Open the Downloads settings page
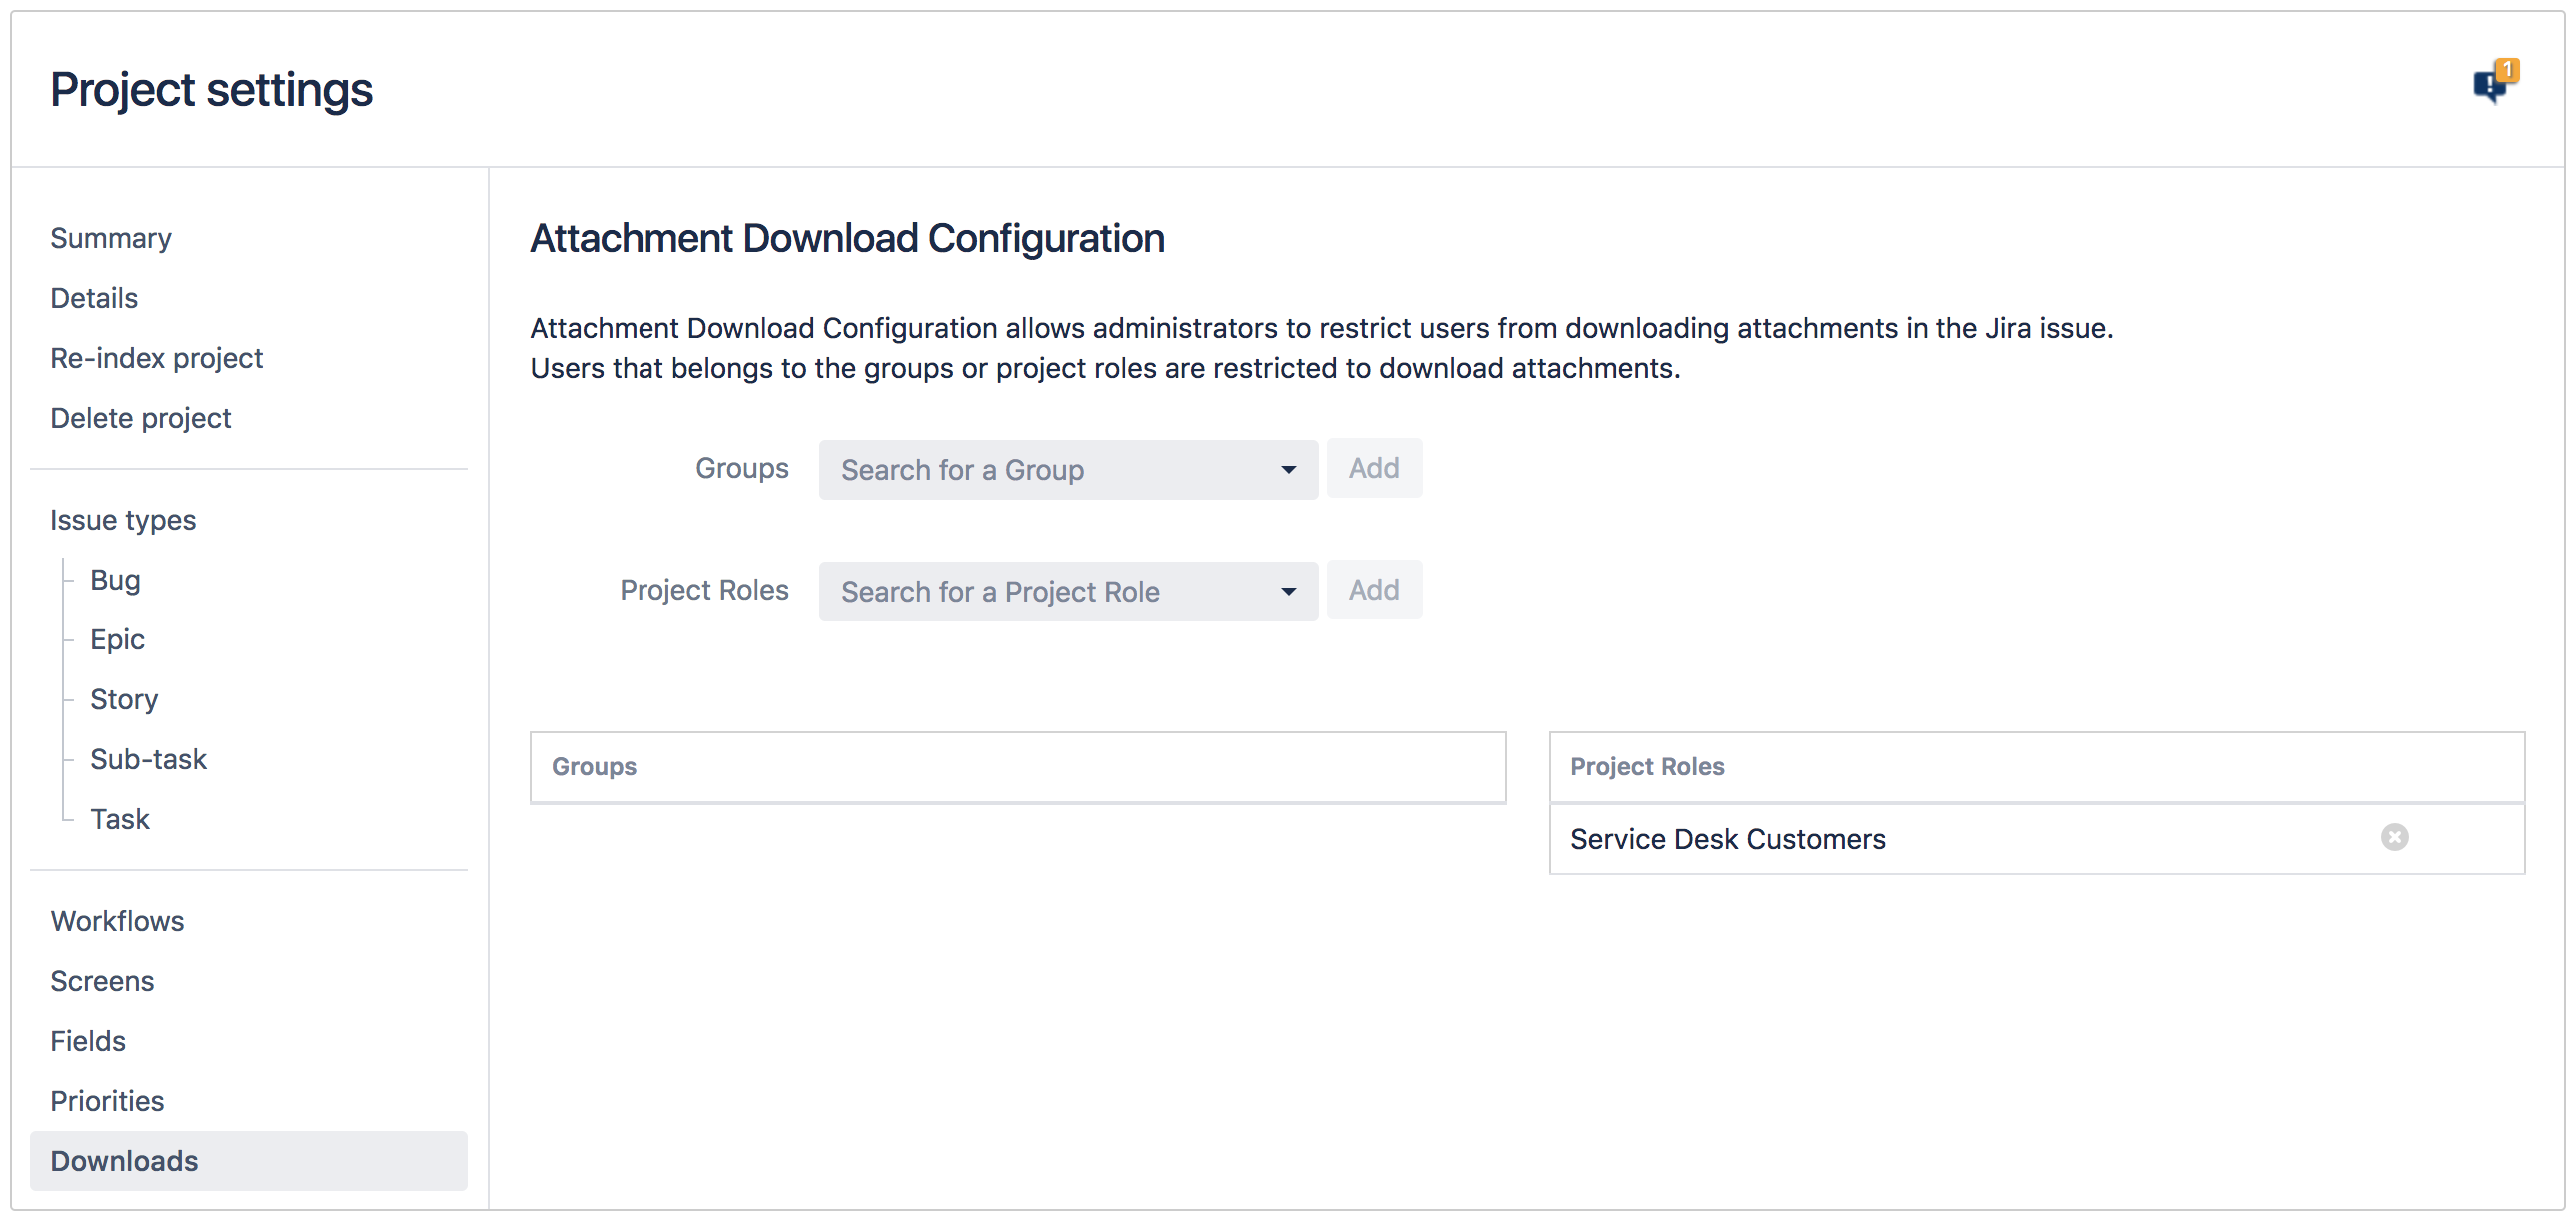 tap(123, 1161)
